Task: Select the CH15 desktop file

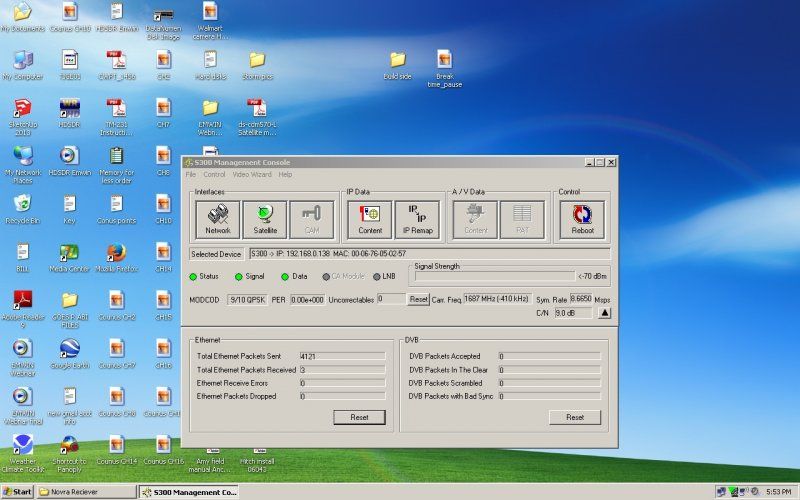Action: pos(163,306)
